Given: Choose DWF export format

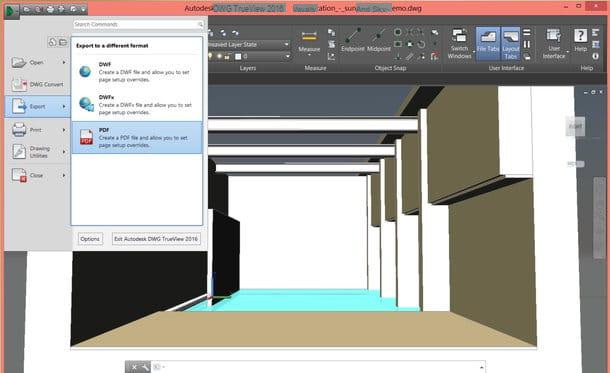Looking at the screenshot, I should pyautogui.click(x=137, y=72).
